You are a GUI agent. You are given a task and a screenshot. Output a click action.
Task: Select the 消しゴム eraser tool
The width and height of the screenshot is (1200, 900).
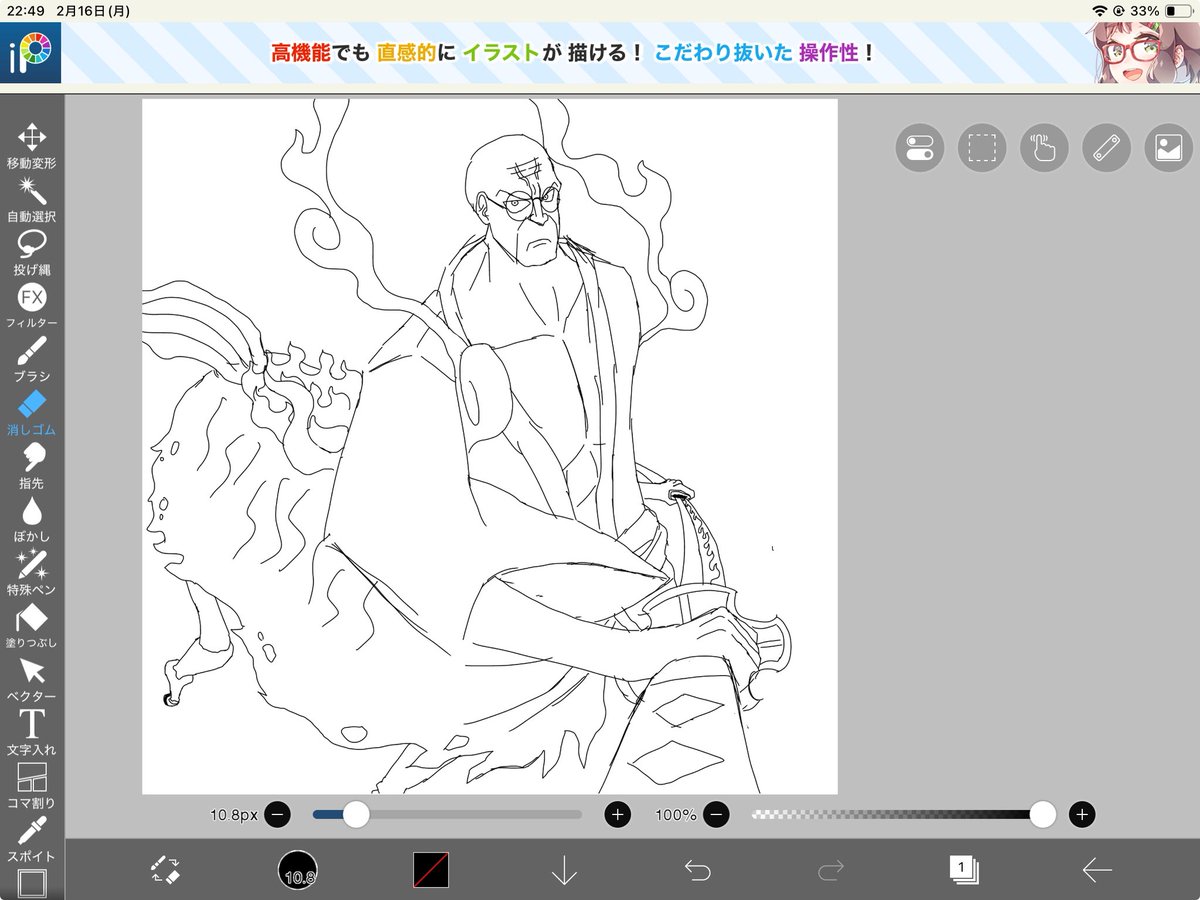coord(32,413)
